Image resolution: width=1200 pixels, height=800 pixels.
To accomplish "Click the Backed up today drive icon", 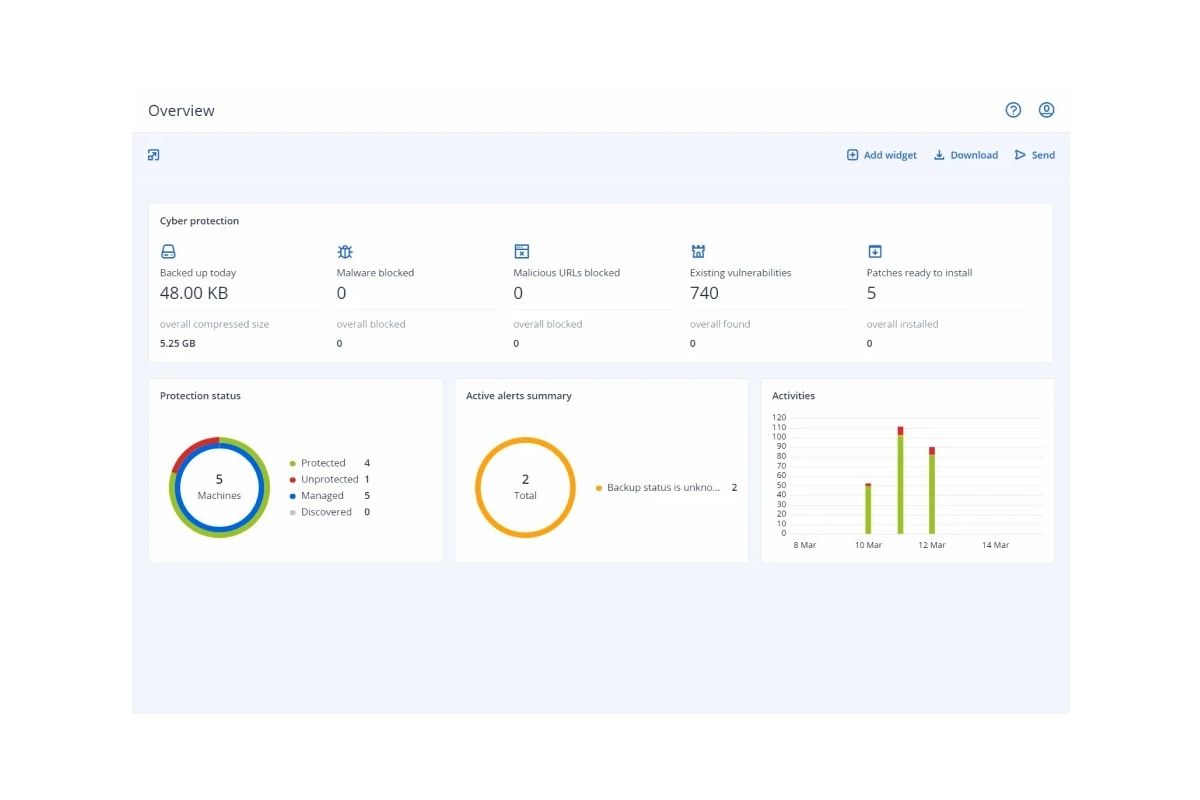I will [x=168, y=252].
